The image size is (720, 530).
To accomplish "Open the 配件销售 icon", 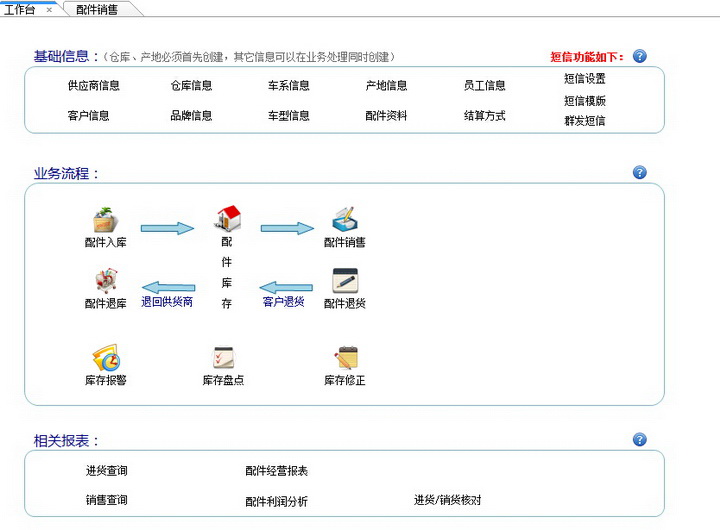I will [345, 219].
